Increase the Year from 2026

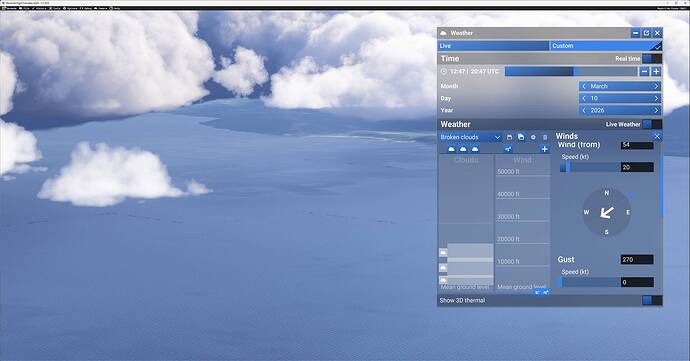pyautogui.click(x=656, y=111)
